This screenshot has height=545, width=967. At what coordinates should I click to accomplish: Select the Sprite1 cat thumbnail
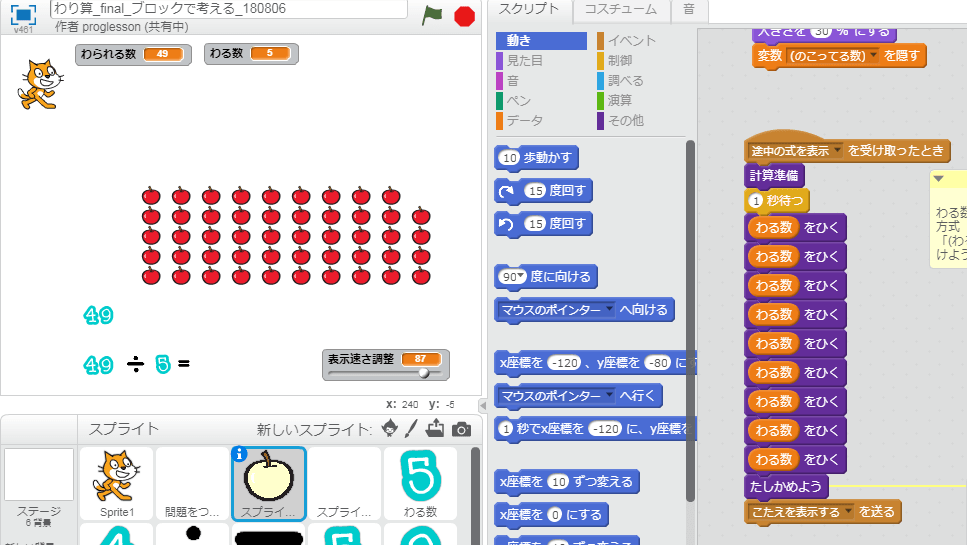click(x=117, y=484)
